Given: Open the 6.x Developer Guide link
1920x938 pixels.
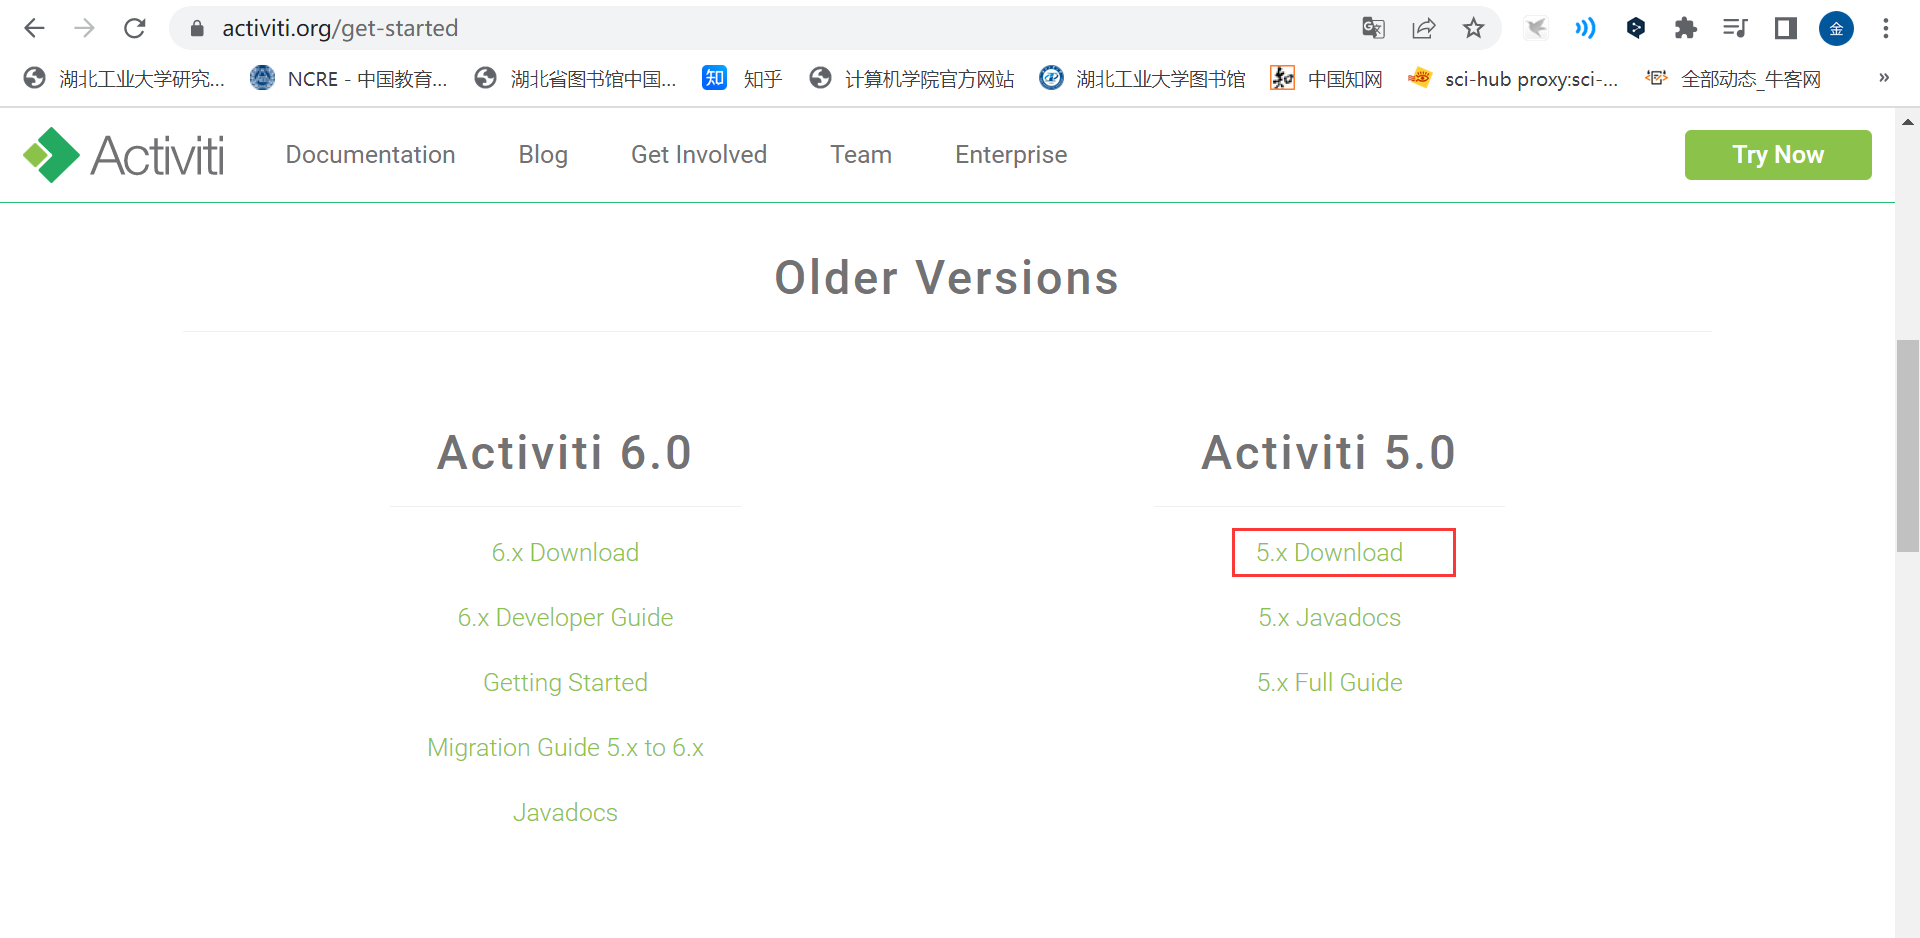Looking at the screenshot, I should pos(565,618).
